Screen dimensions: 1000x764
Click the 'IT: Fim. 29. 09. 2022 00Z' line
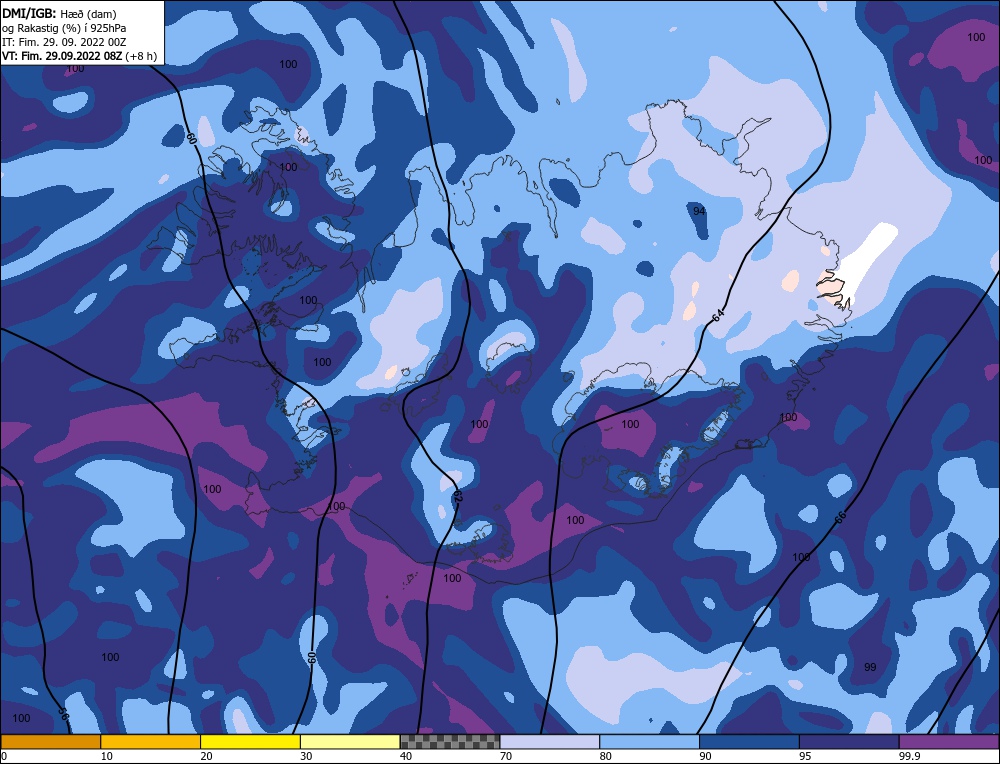(64, 42)
